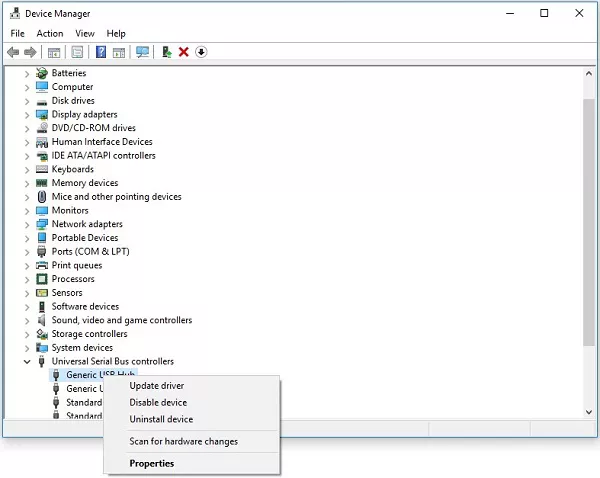Click the Disk drives category icon
This screenshot has width=600, height=478.
click(42, 102)
